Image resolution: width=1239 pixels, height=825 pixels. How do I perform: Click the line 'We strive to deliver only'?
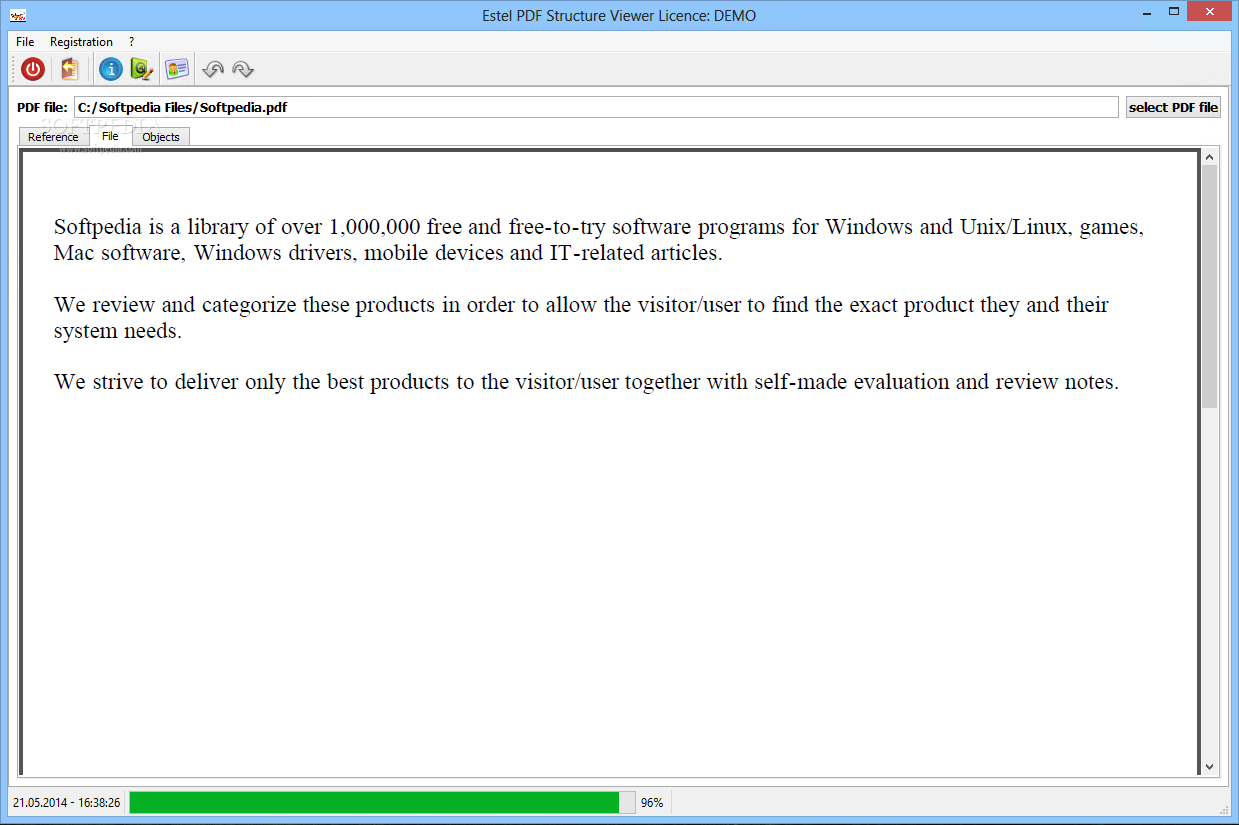pyautogui.click(x=586, y=382)
